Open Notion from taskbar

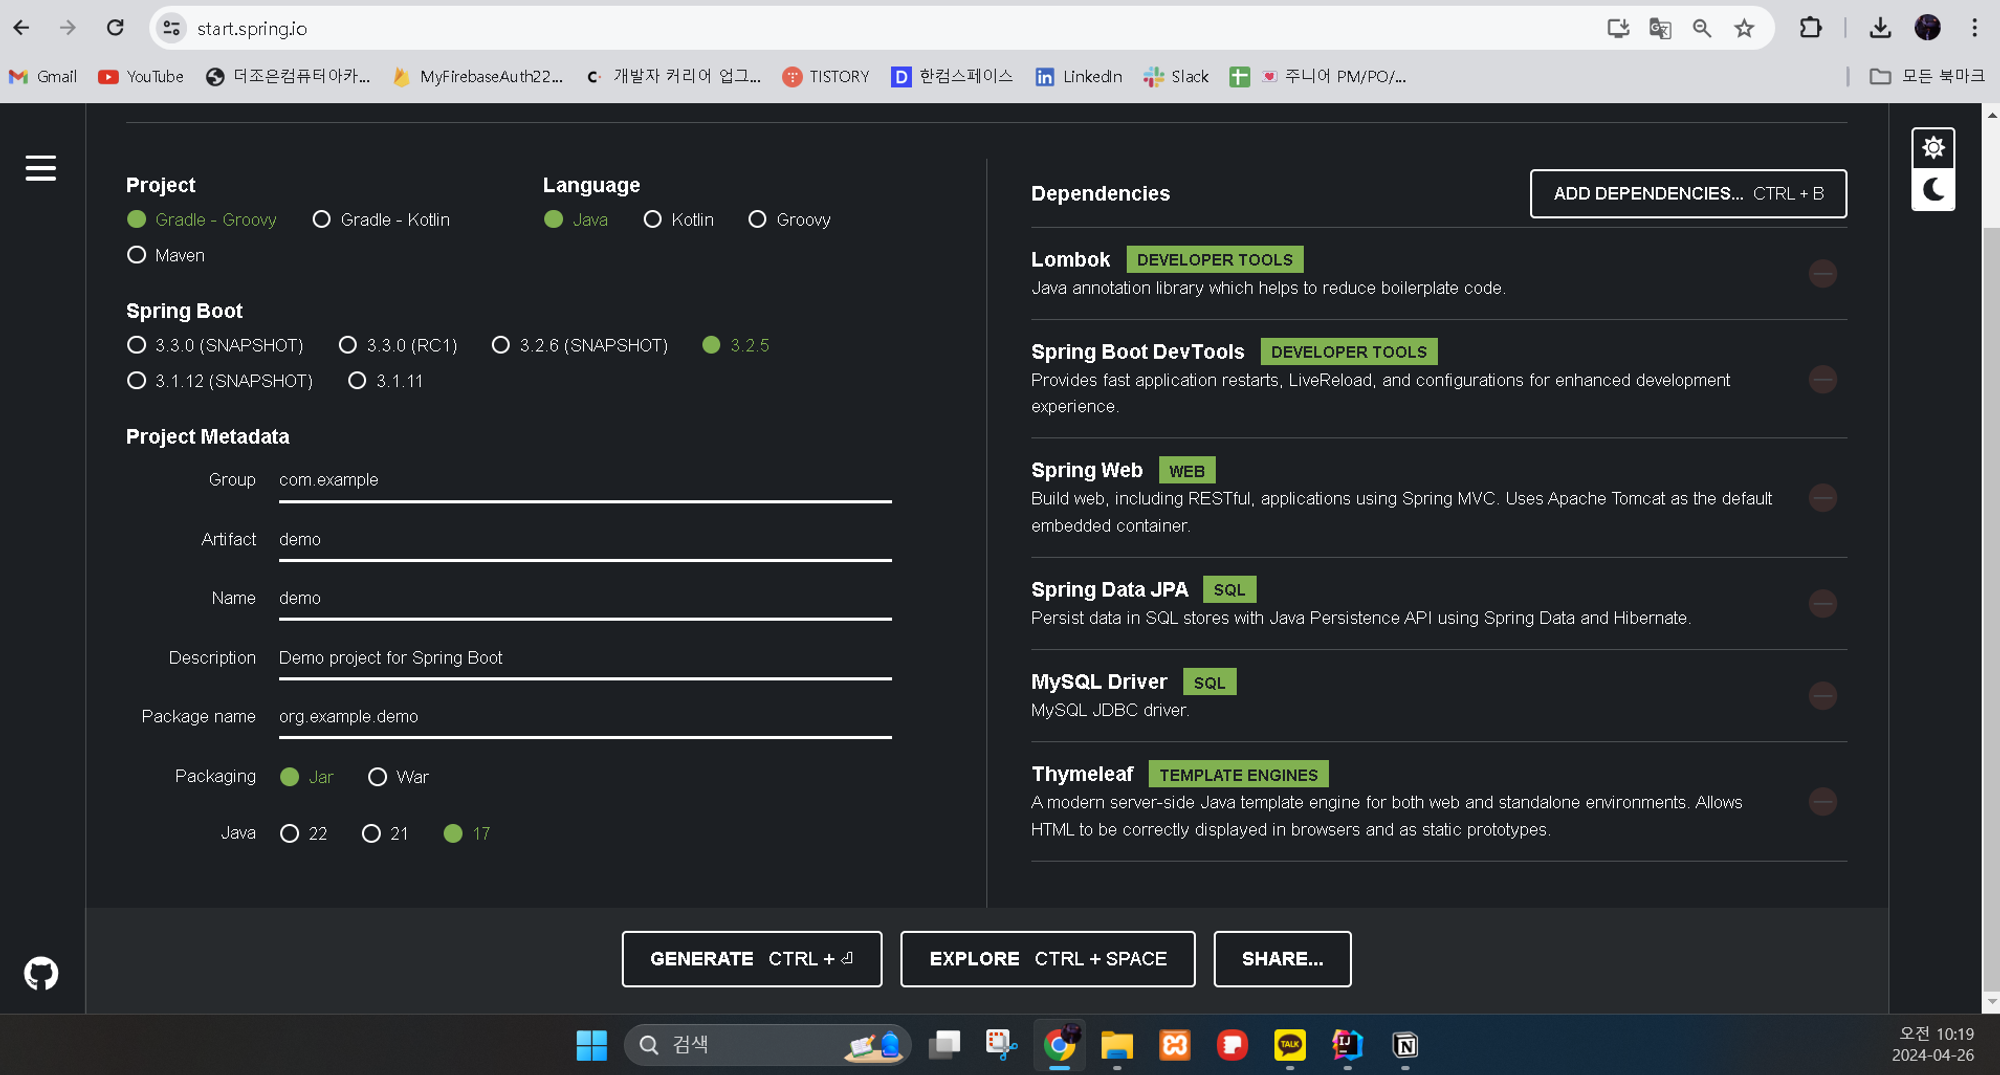click(1405, 1045)
